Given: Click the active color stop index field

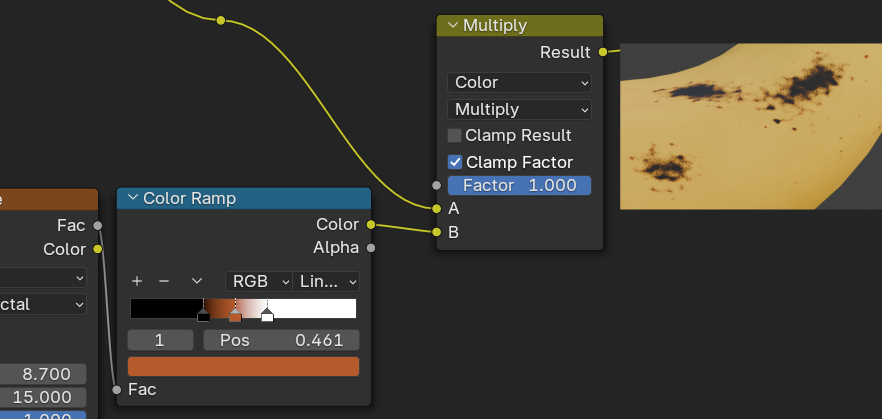Looking at the screenshot, I should 160,340.
